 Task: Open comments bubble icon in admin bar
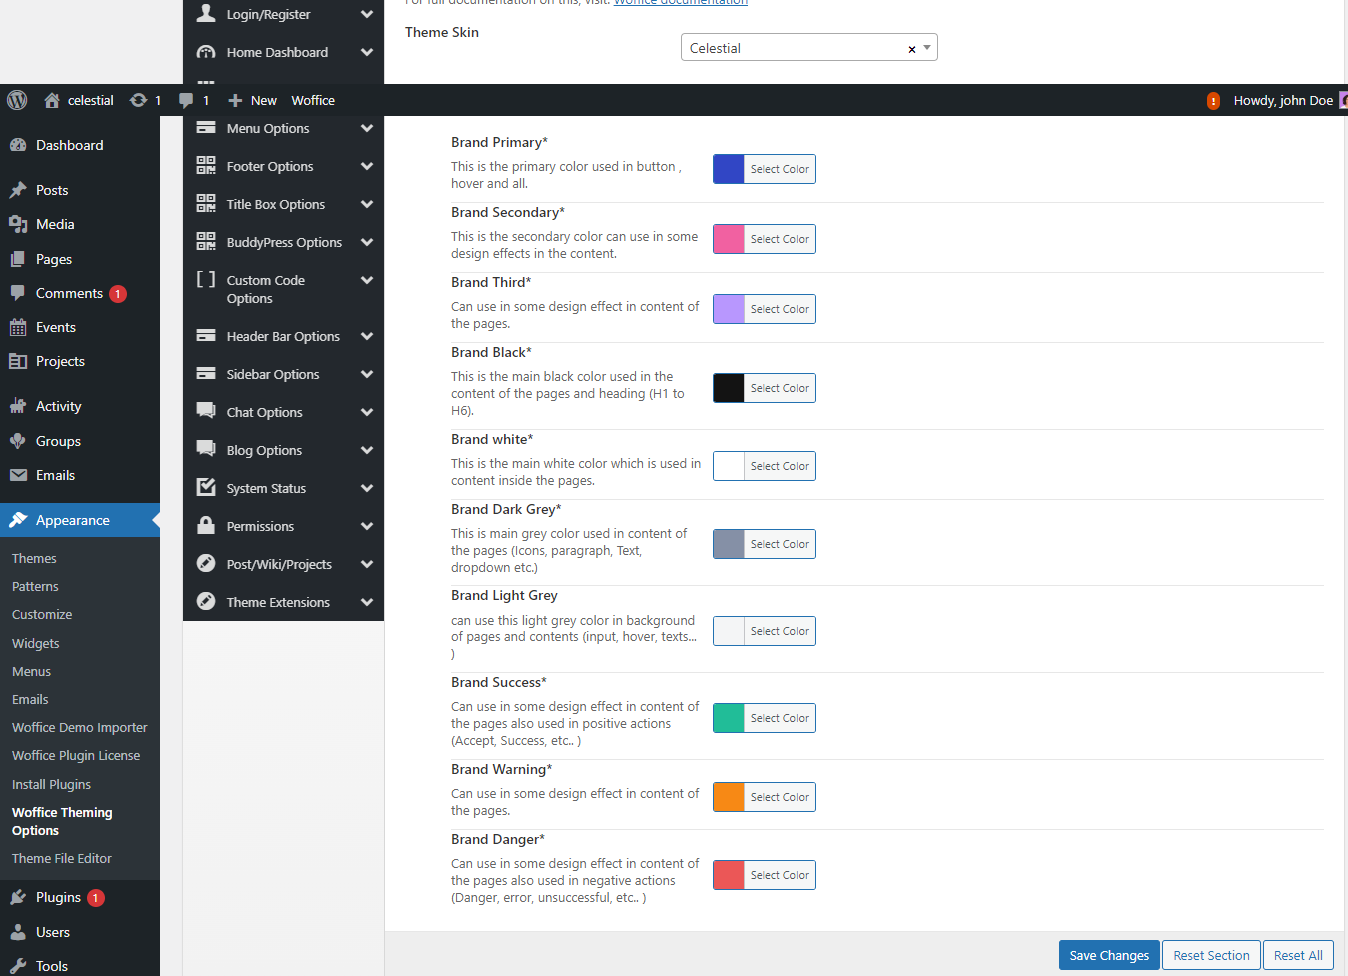point(186,100)
